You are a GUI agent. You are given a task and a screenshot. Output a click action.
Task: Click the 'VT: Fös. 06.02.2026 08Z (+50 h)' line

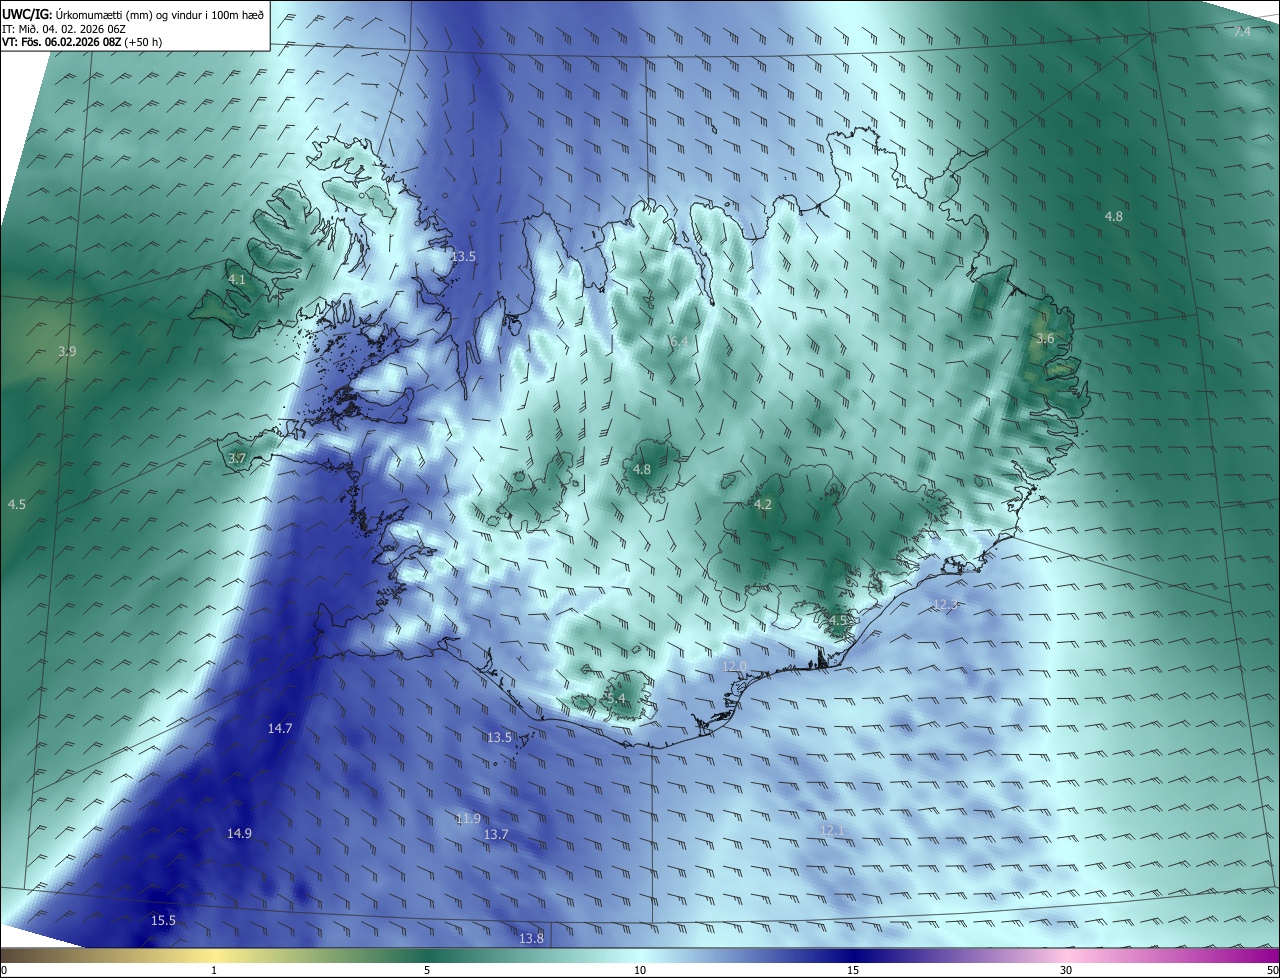pos(82,42)
